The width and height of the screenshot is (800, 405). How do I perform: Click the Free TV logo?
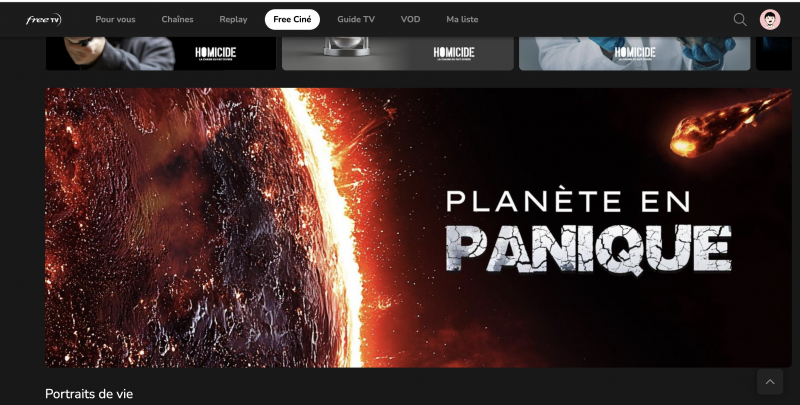[43, 19]
